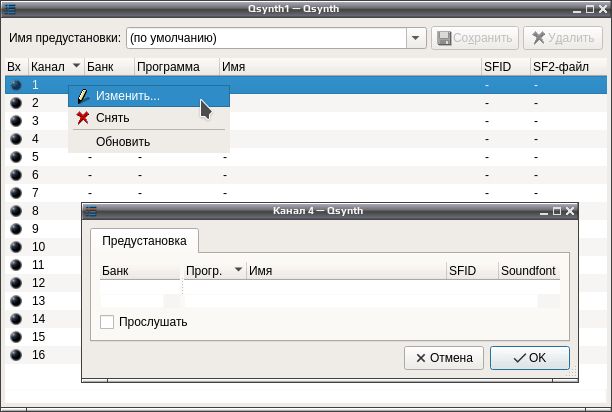Switch to the Предустановка tab
The height and width of the screenshot is (412, 612).
pyautogui.click(x=144, y=241)
